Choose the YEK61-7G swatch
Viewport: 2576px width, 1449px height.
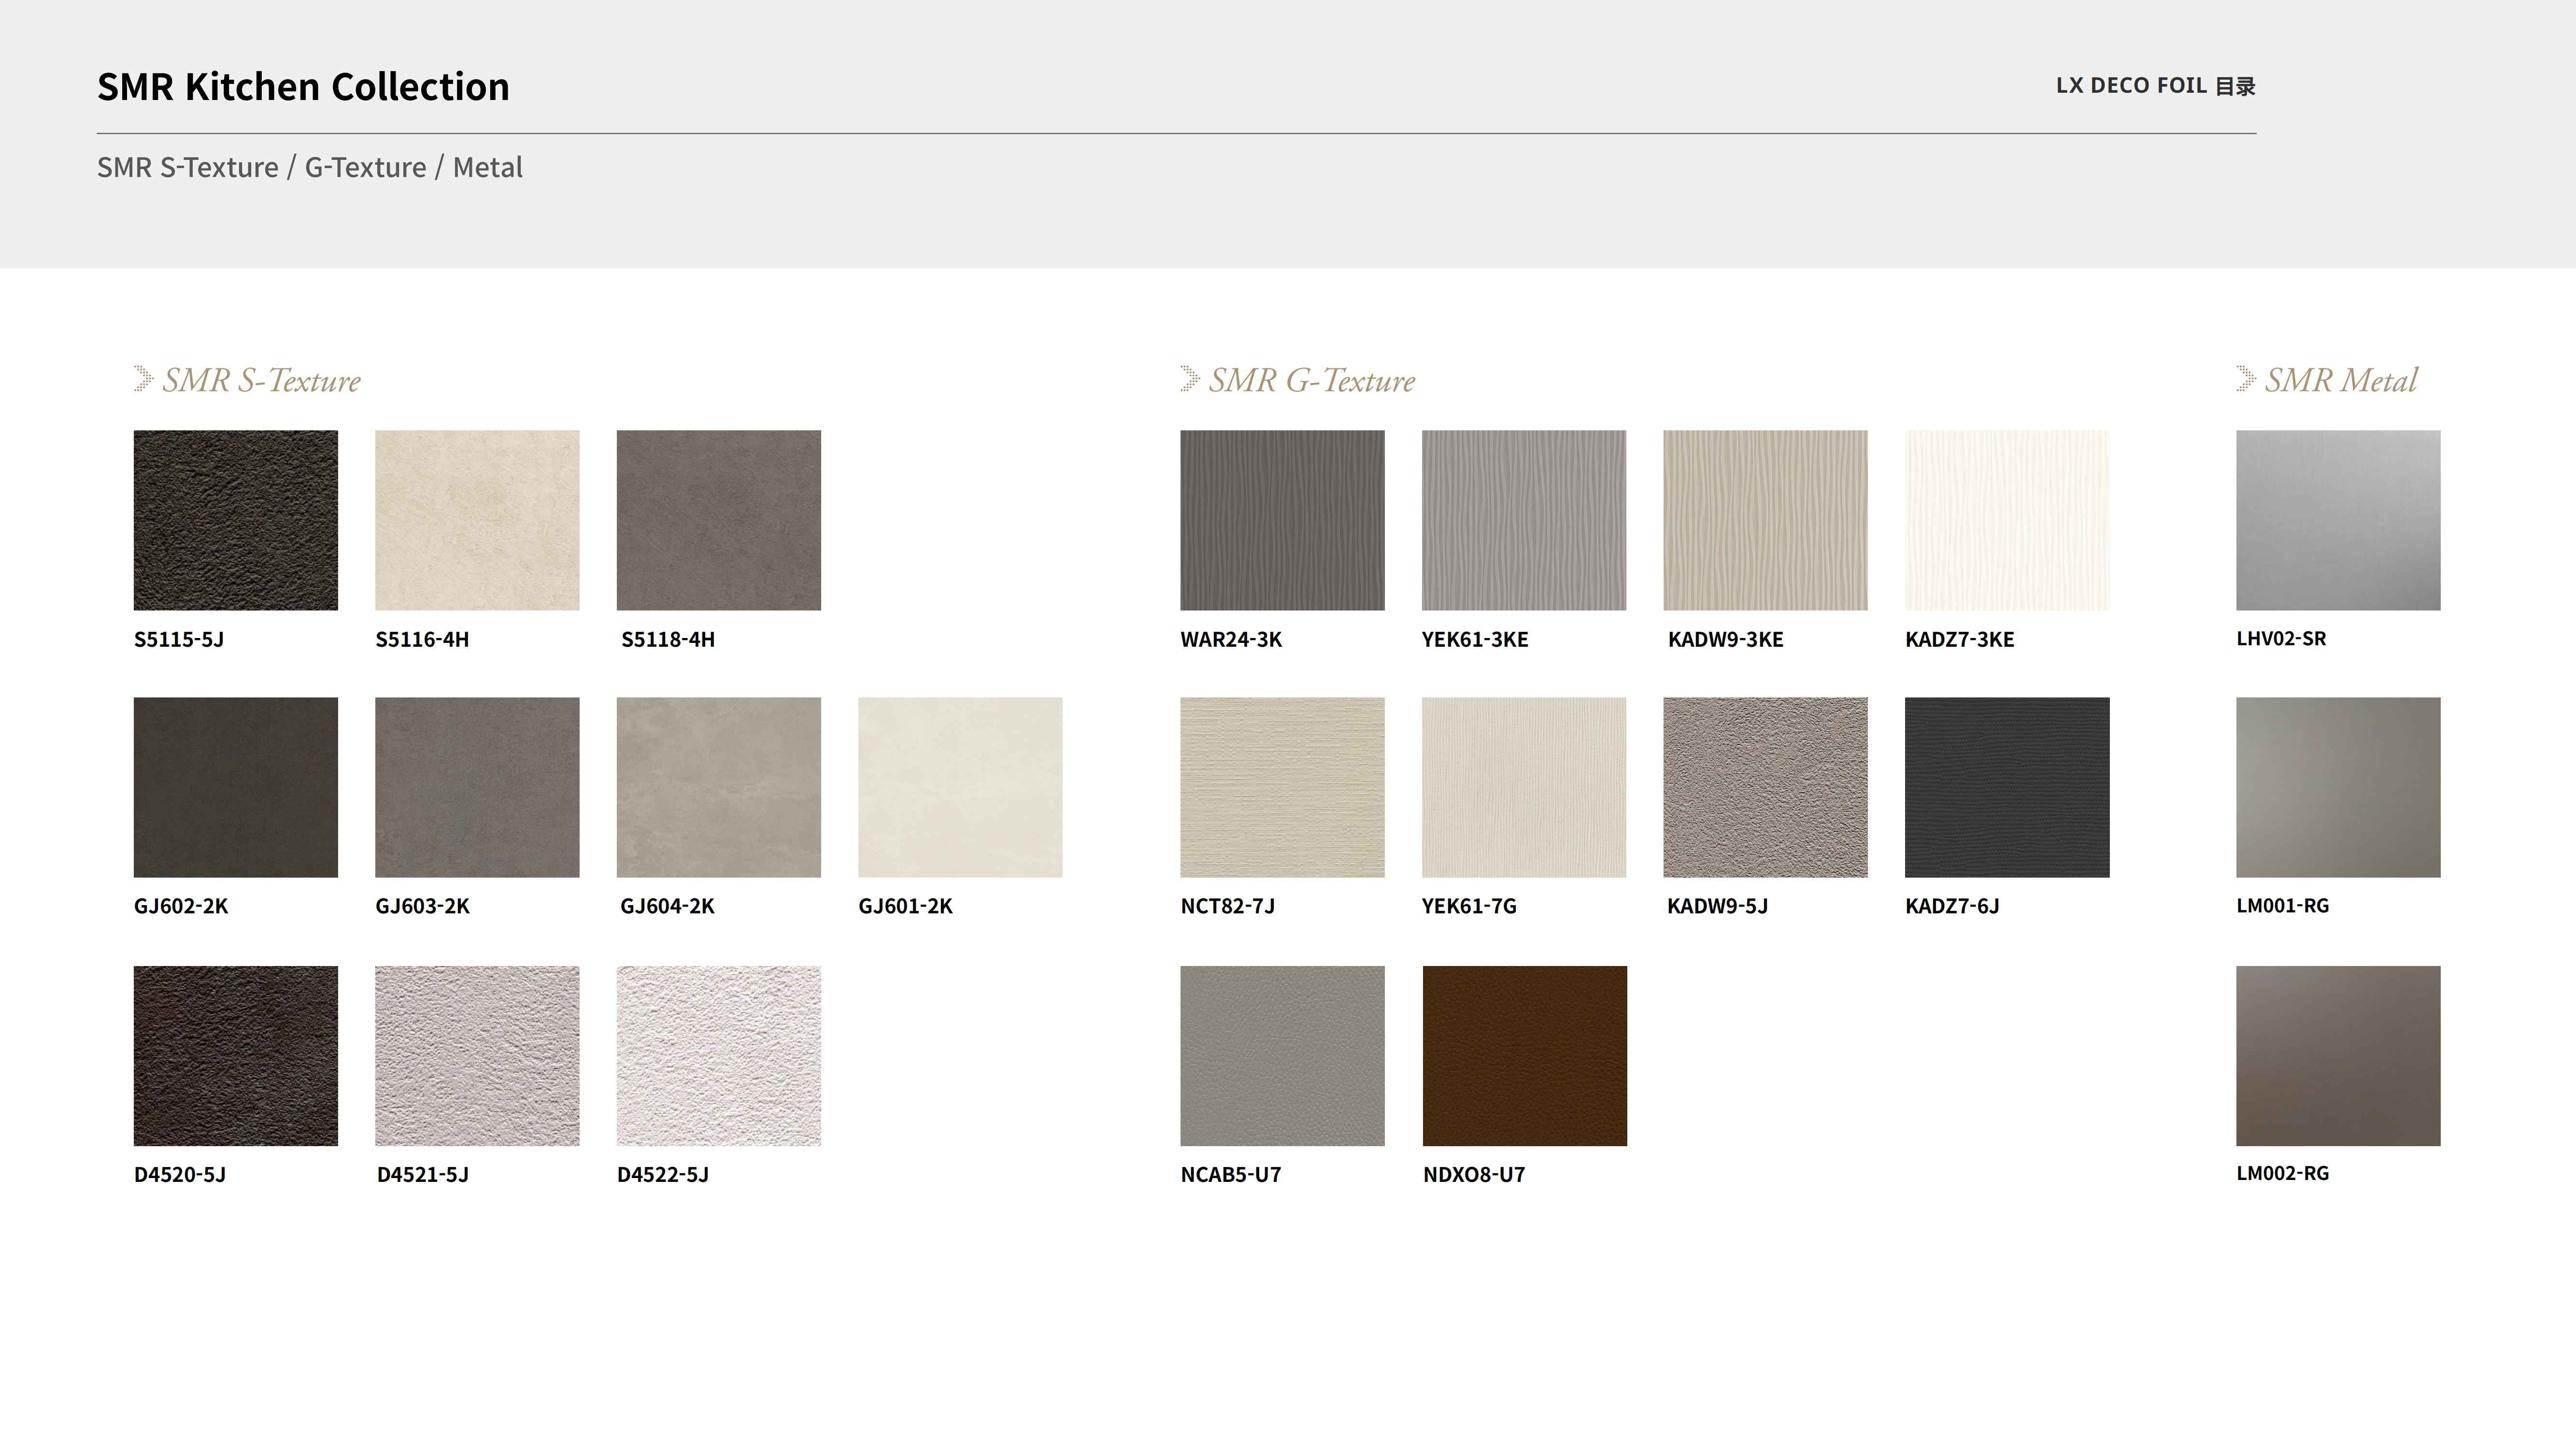[x=1524, y=787]
